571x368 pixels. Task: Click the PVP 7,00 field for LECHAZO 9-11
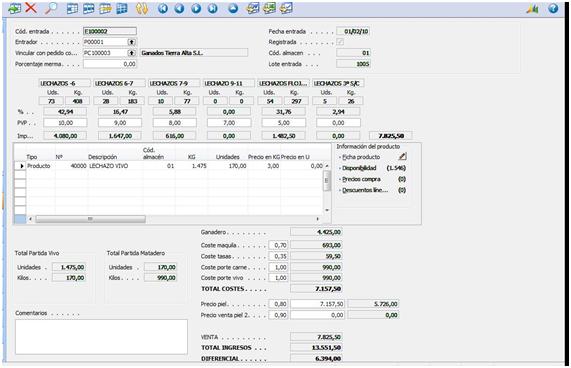(229, 123)
